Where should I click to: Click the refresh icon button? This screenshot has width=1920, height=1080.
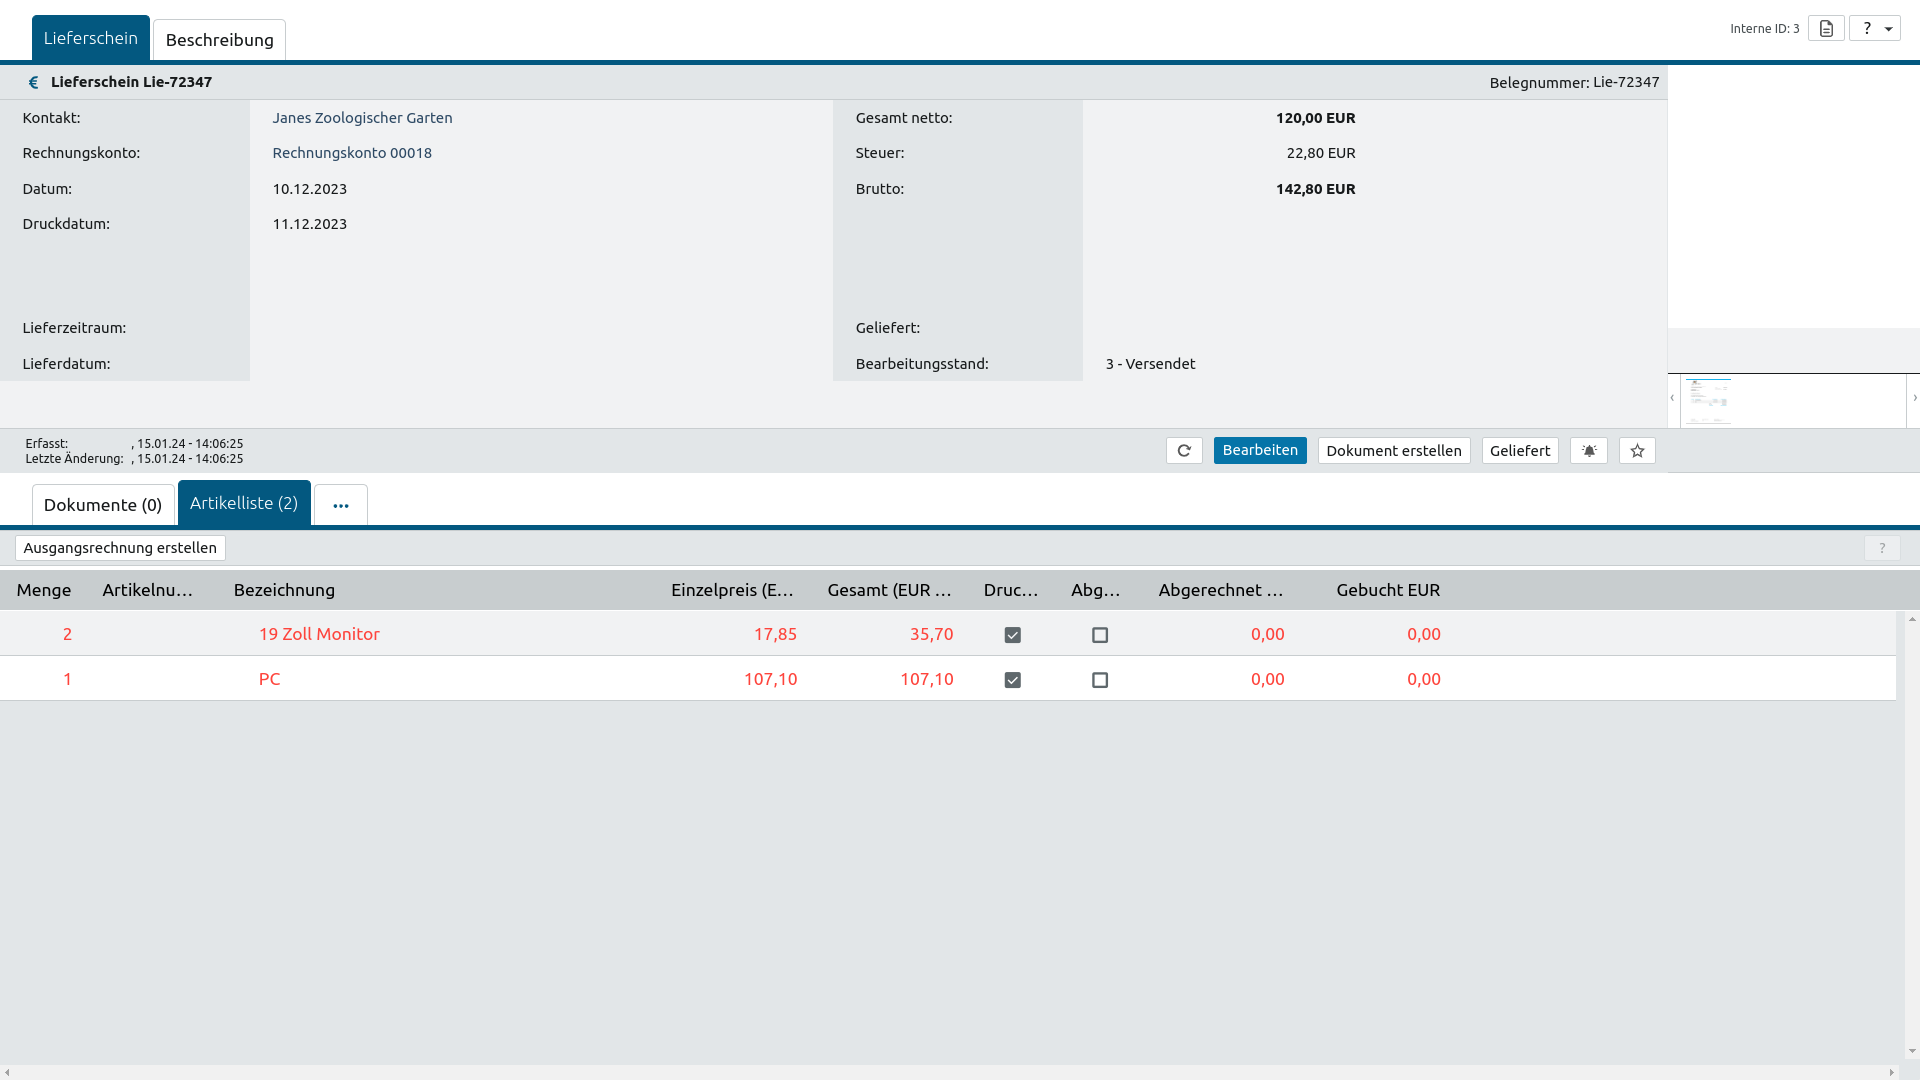point(1184,451)
